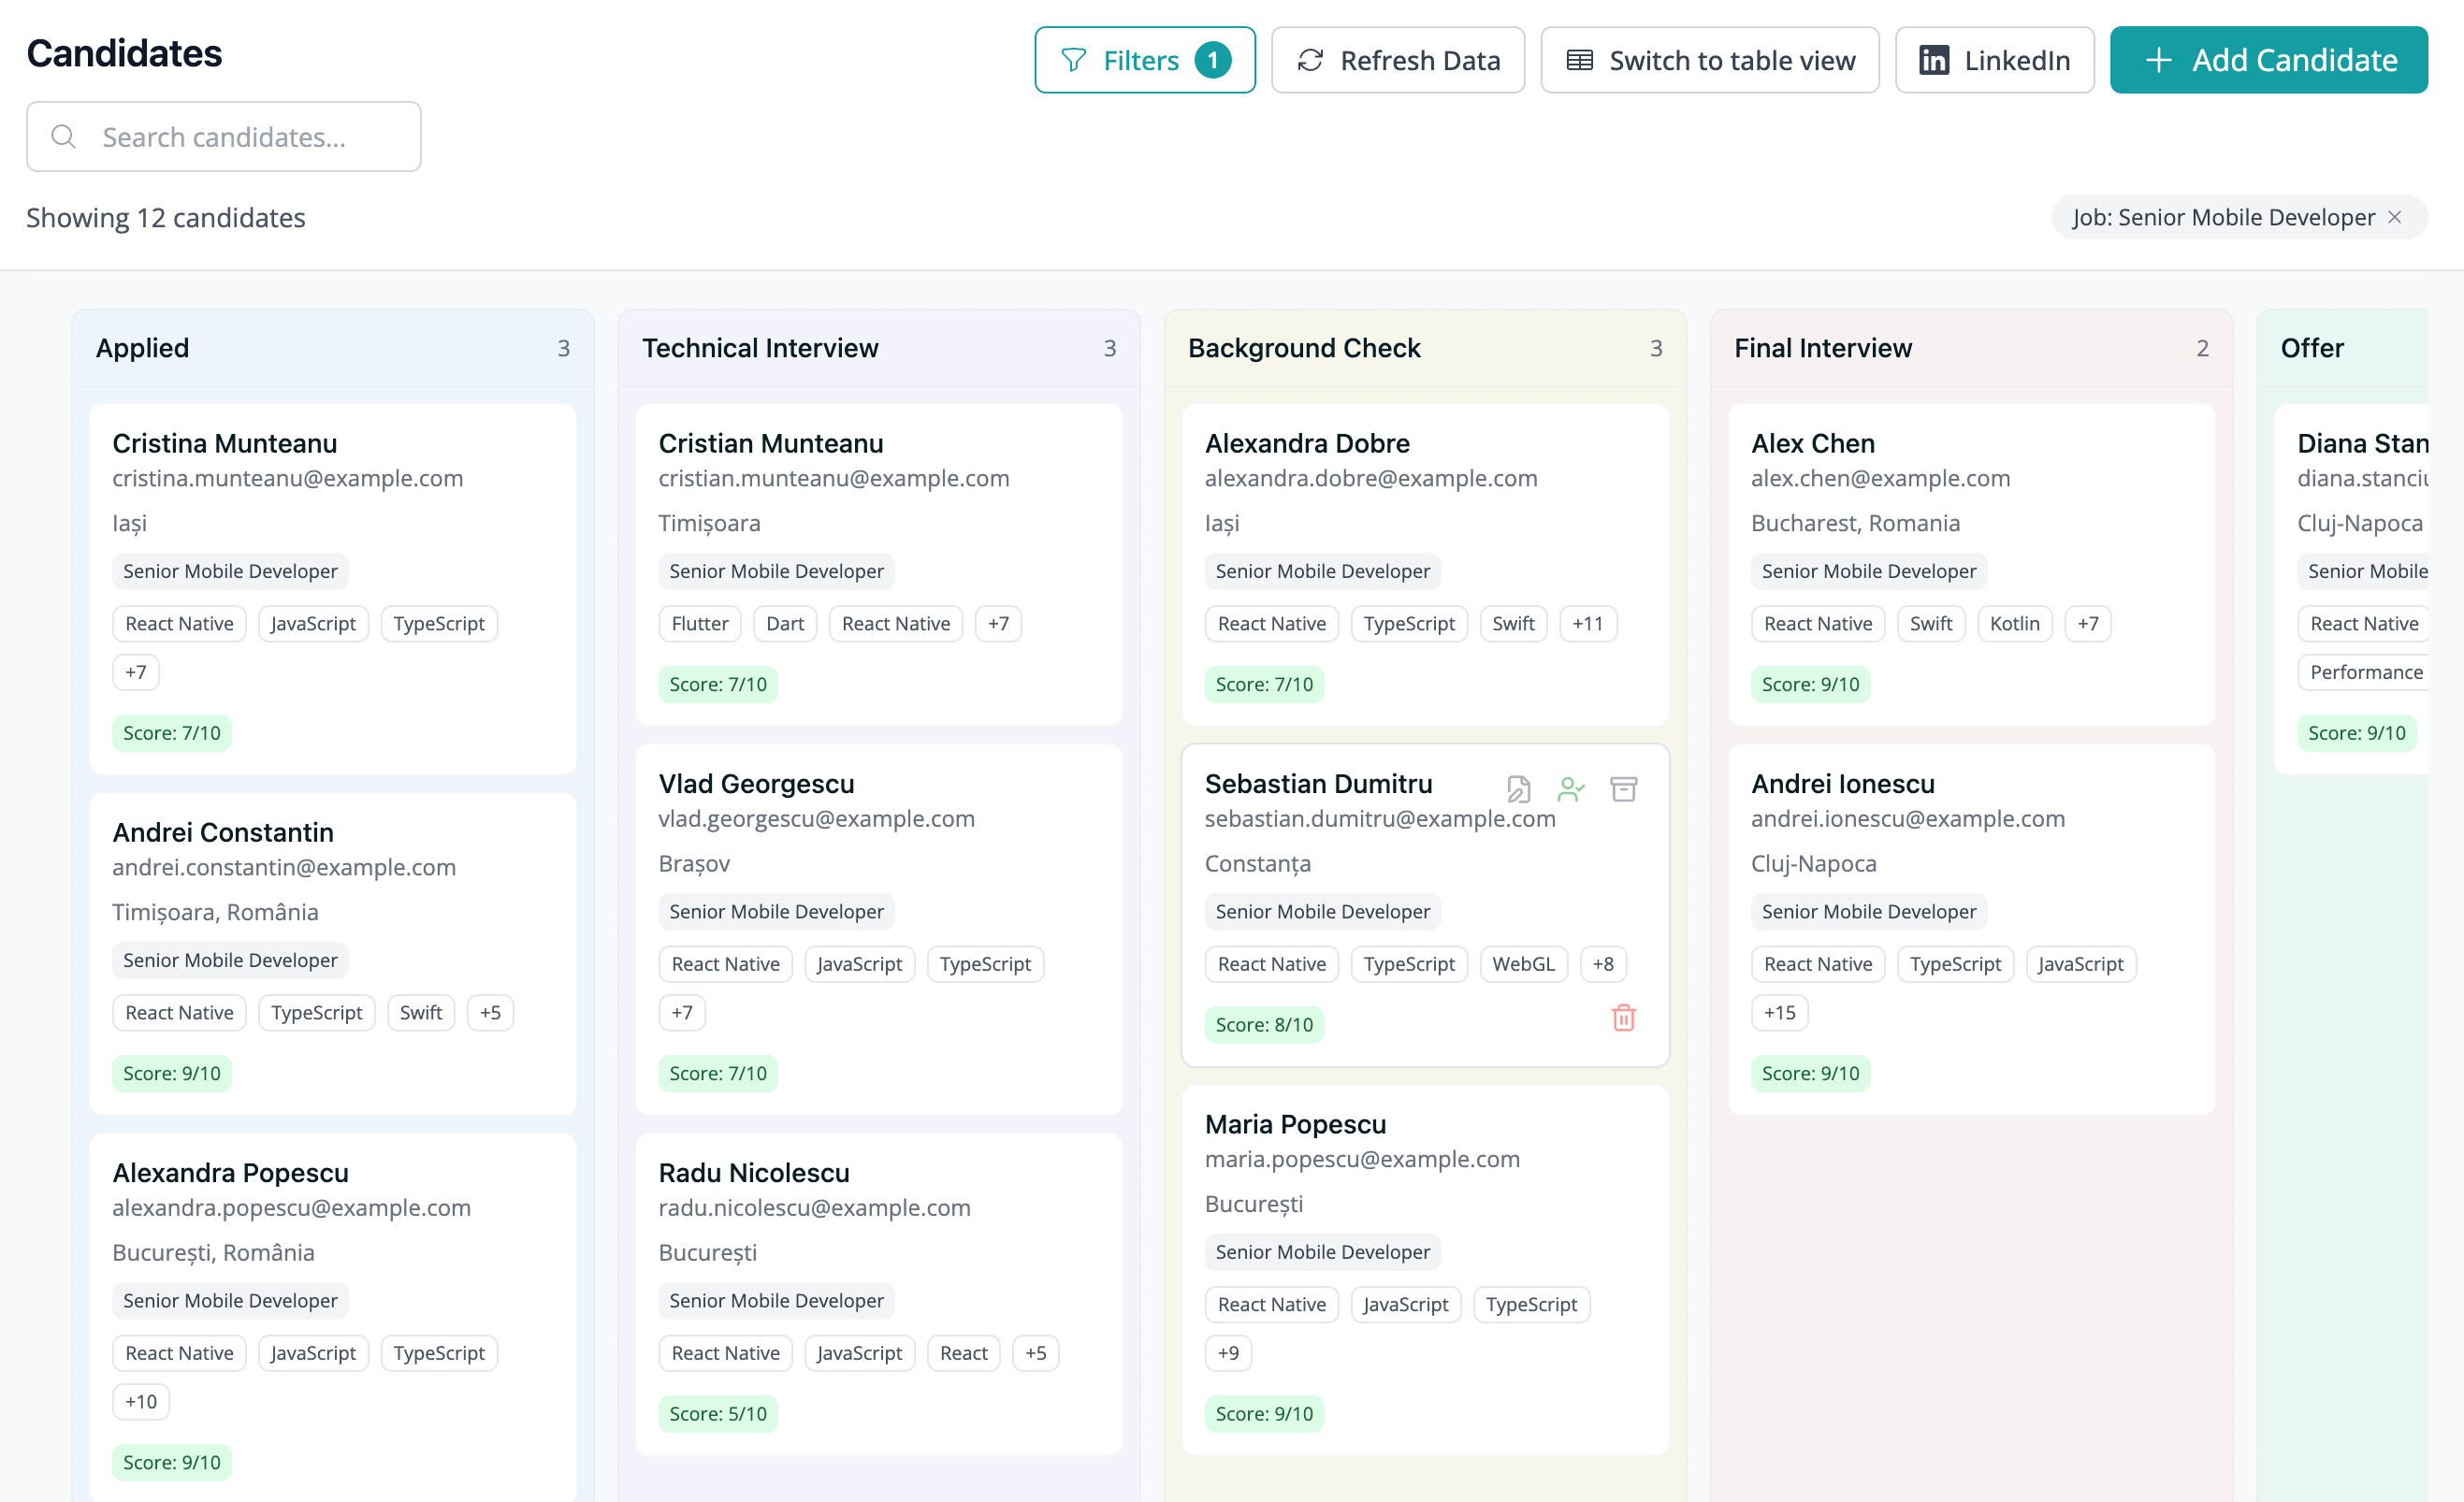Open Maria Popescu's candidate name

click(1295, 1124)
